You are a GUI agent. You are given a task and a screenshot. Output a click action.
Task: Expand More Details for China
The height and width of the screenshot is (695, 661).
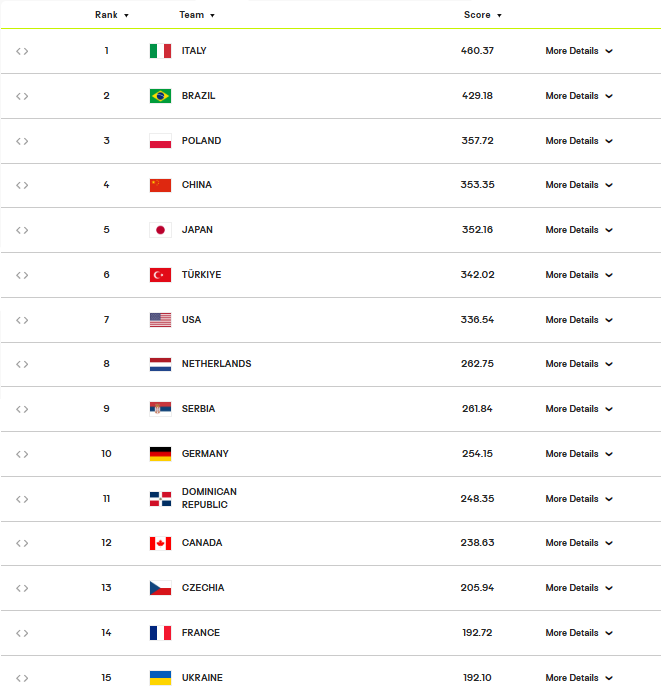coord(579,185)
